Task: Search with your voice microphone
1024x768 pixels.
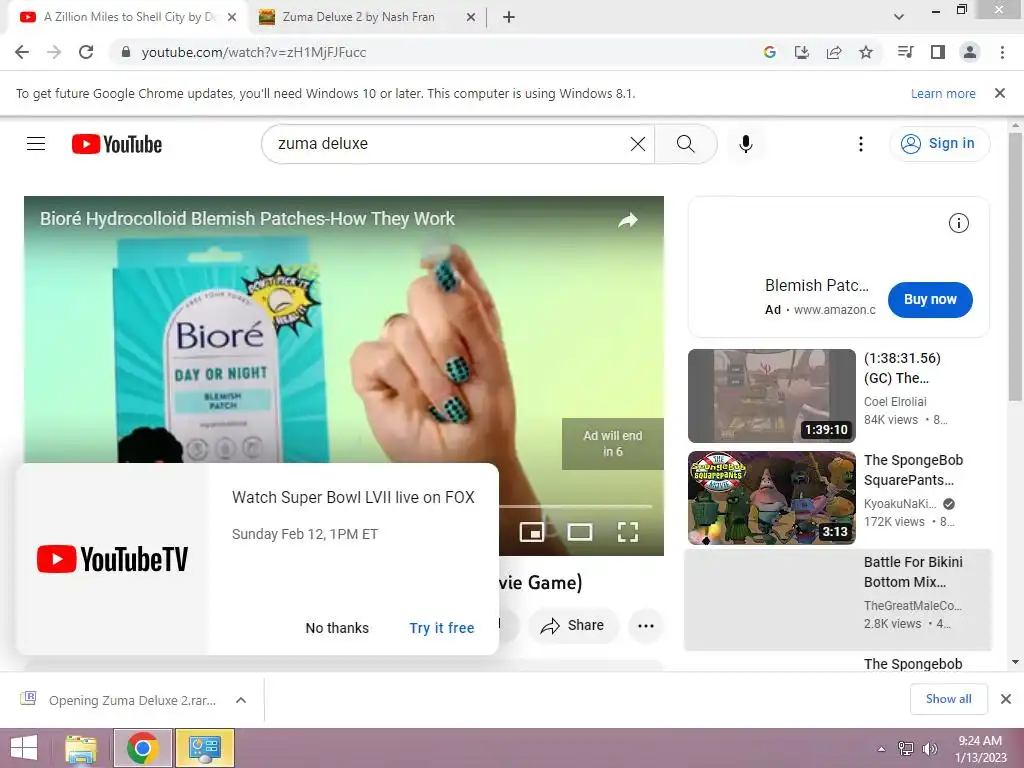Action: click(746, 144)
